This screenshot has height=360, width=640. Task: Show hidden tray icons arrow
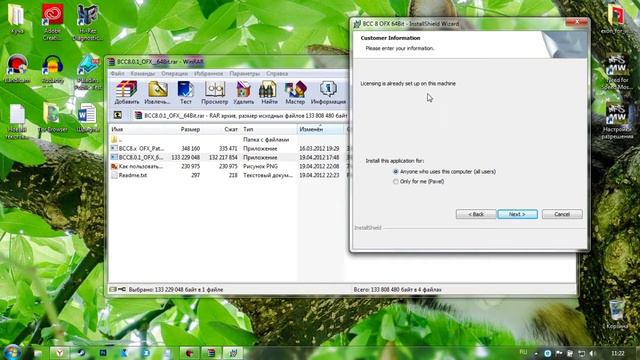coord(536,353)
